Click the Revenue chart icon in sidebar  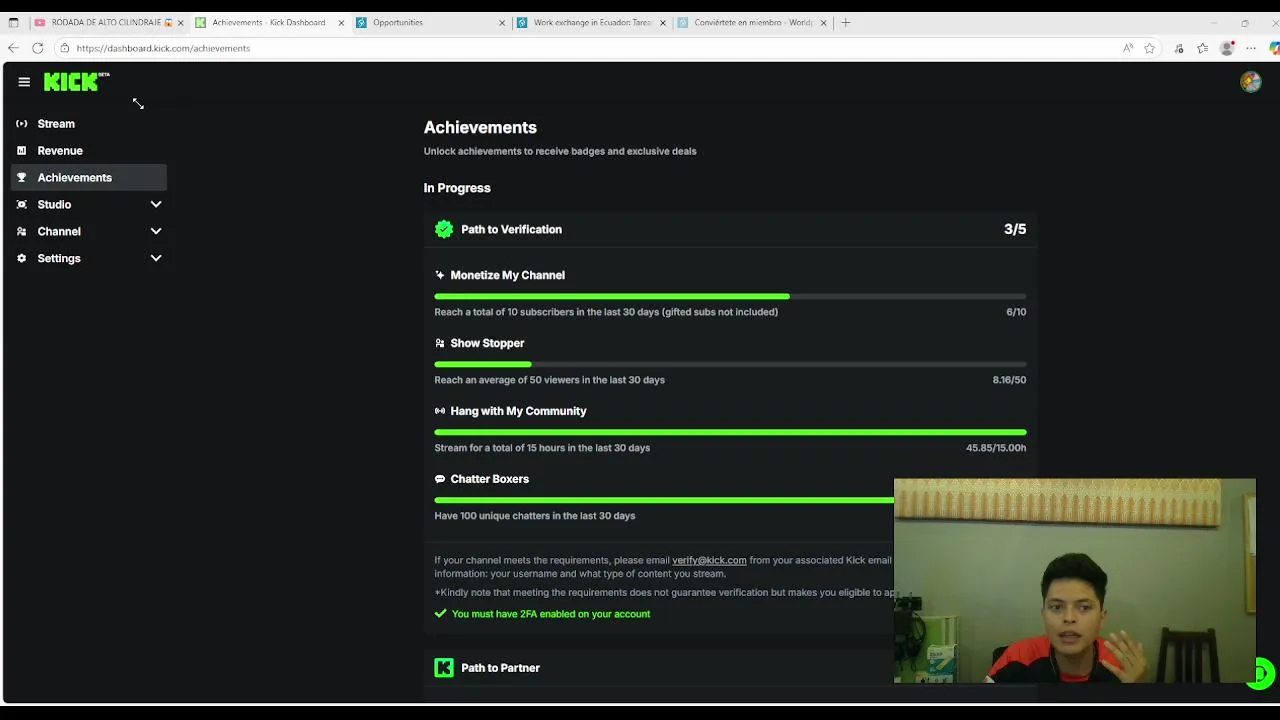click(22, 151)
